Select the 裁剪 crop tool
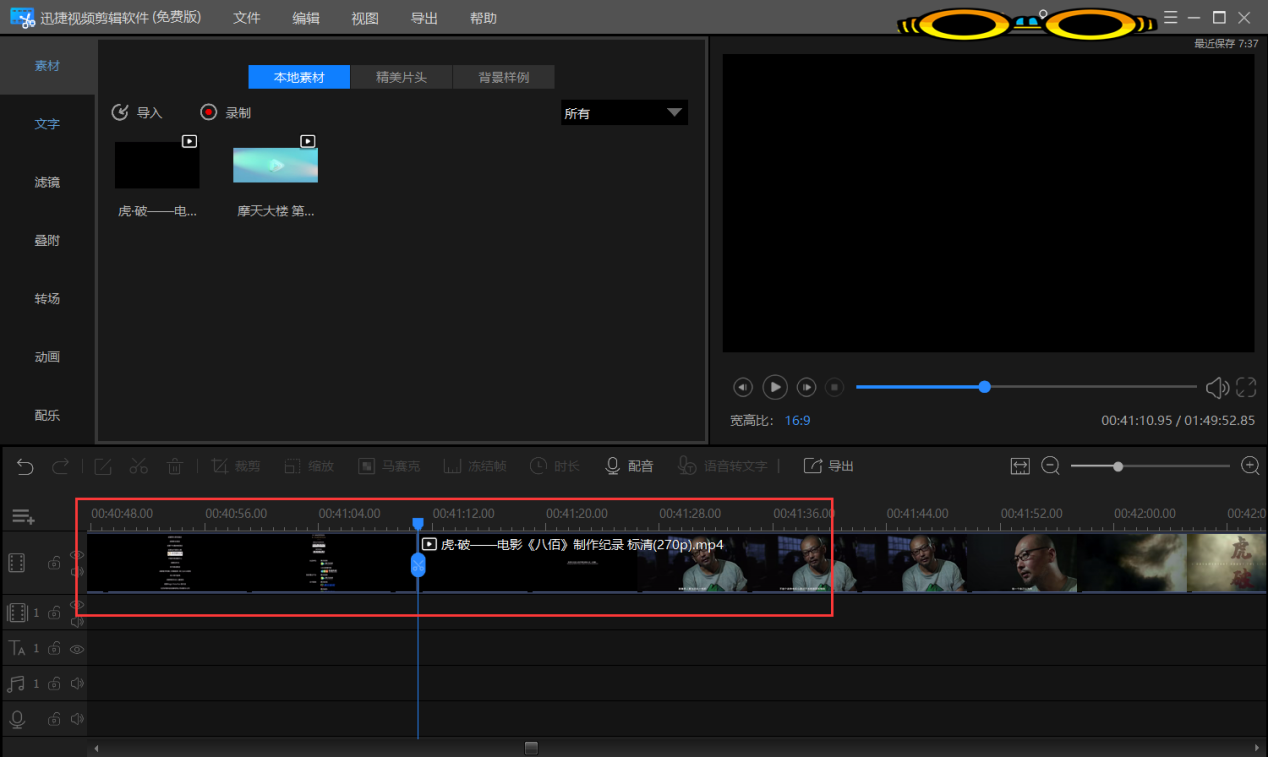This screenshot has width=1268, height=757. pos(235,466)
